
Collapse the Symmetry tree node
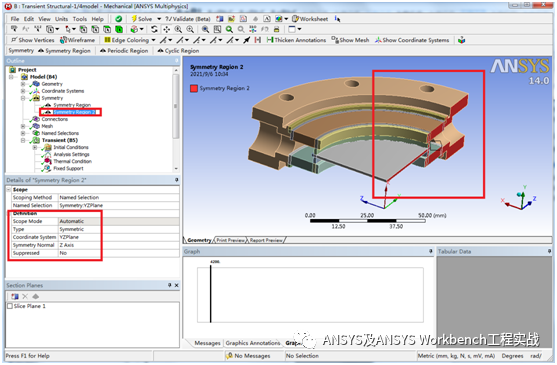pyautogui.click(x=23, y=98)
